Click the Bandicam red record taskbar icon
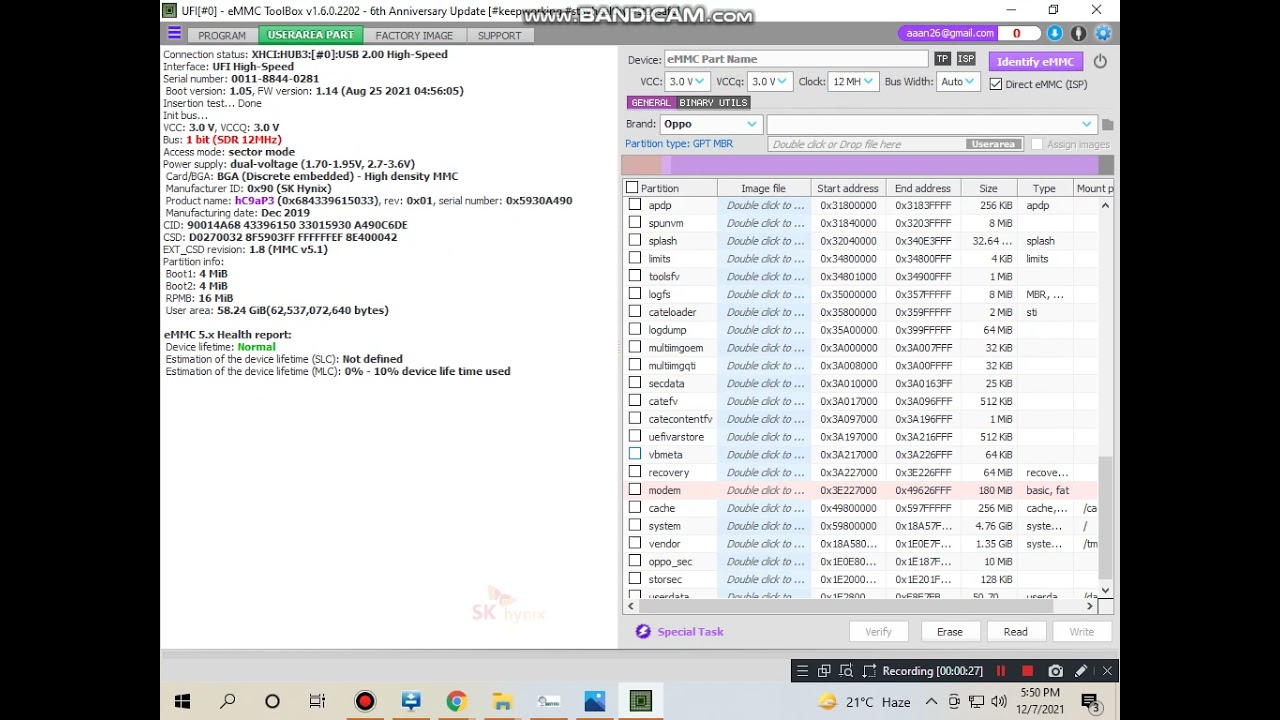 pyautogui.click(x=365, y=701)
